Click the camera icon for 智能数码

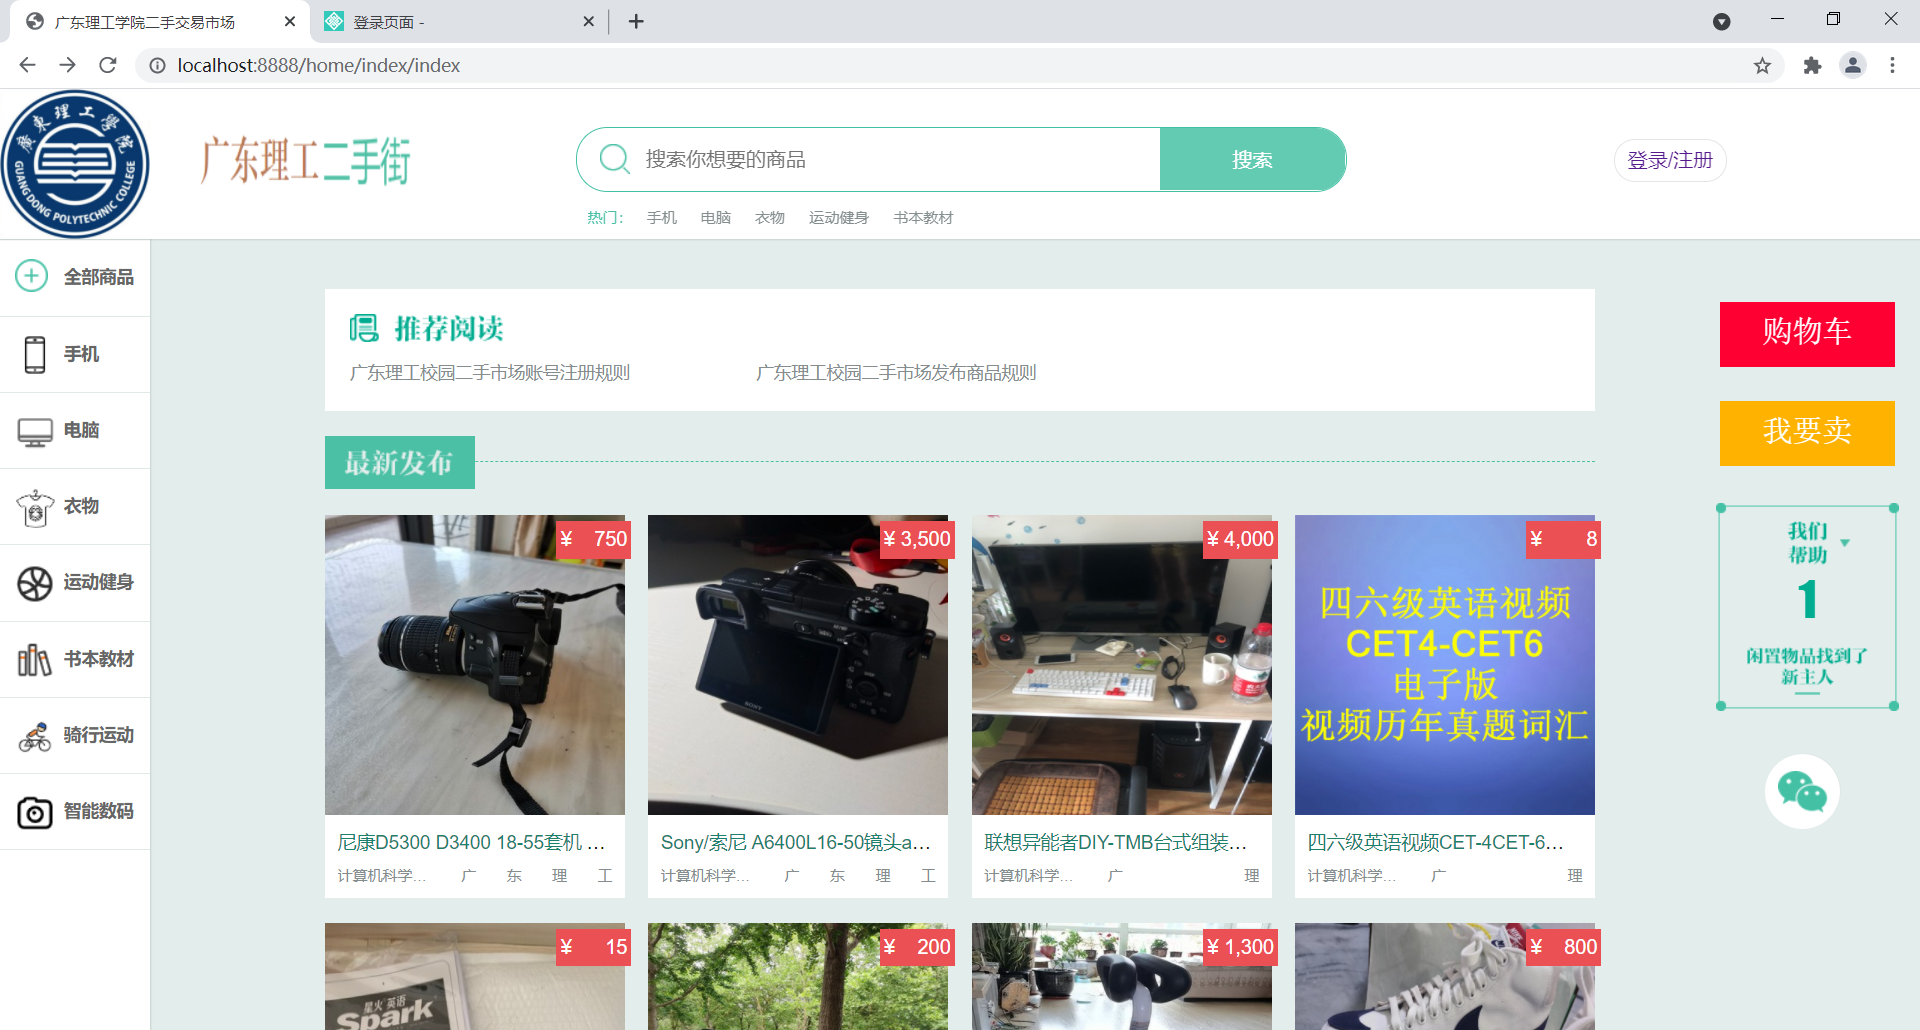point(35,812)
